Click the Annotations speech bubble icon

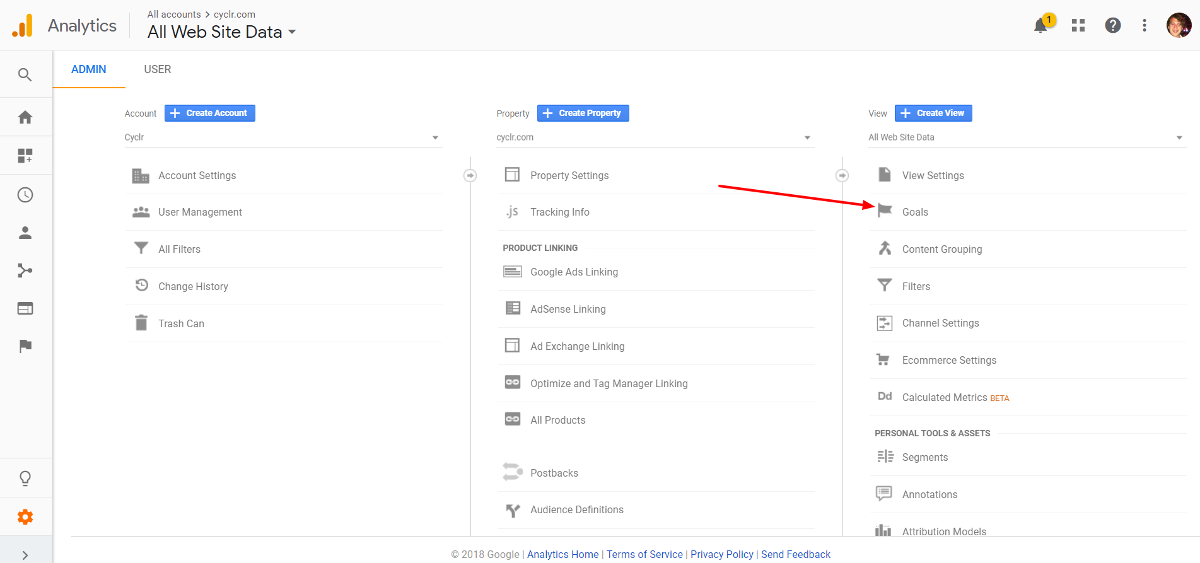884,493
